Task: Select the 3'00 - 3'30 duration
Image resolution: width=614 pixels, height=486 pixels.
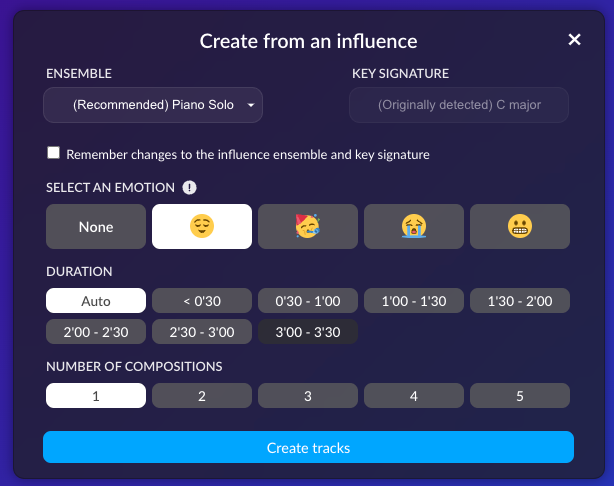Action: pos(308,332)
